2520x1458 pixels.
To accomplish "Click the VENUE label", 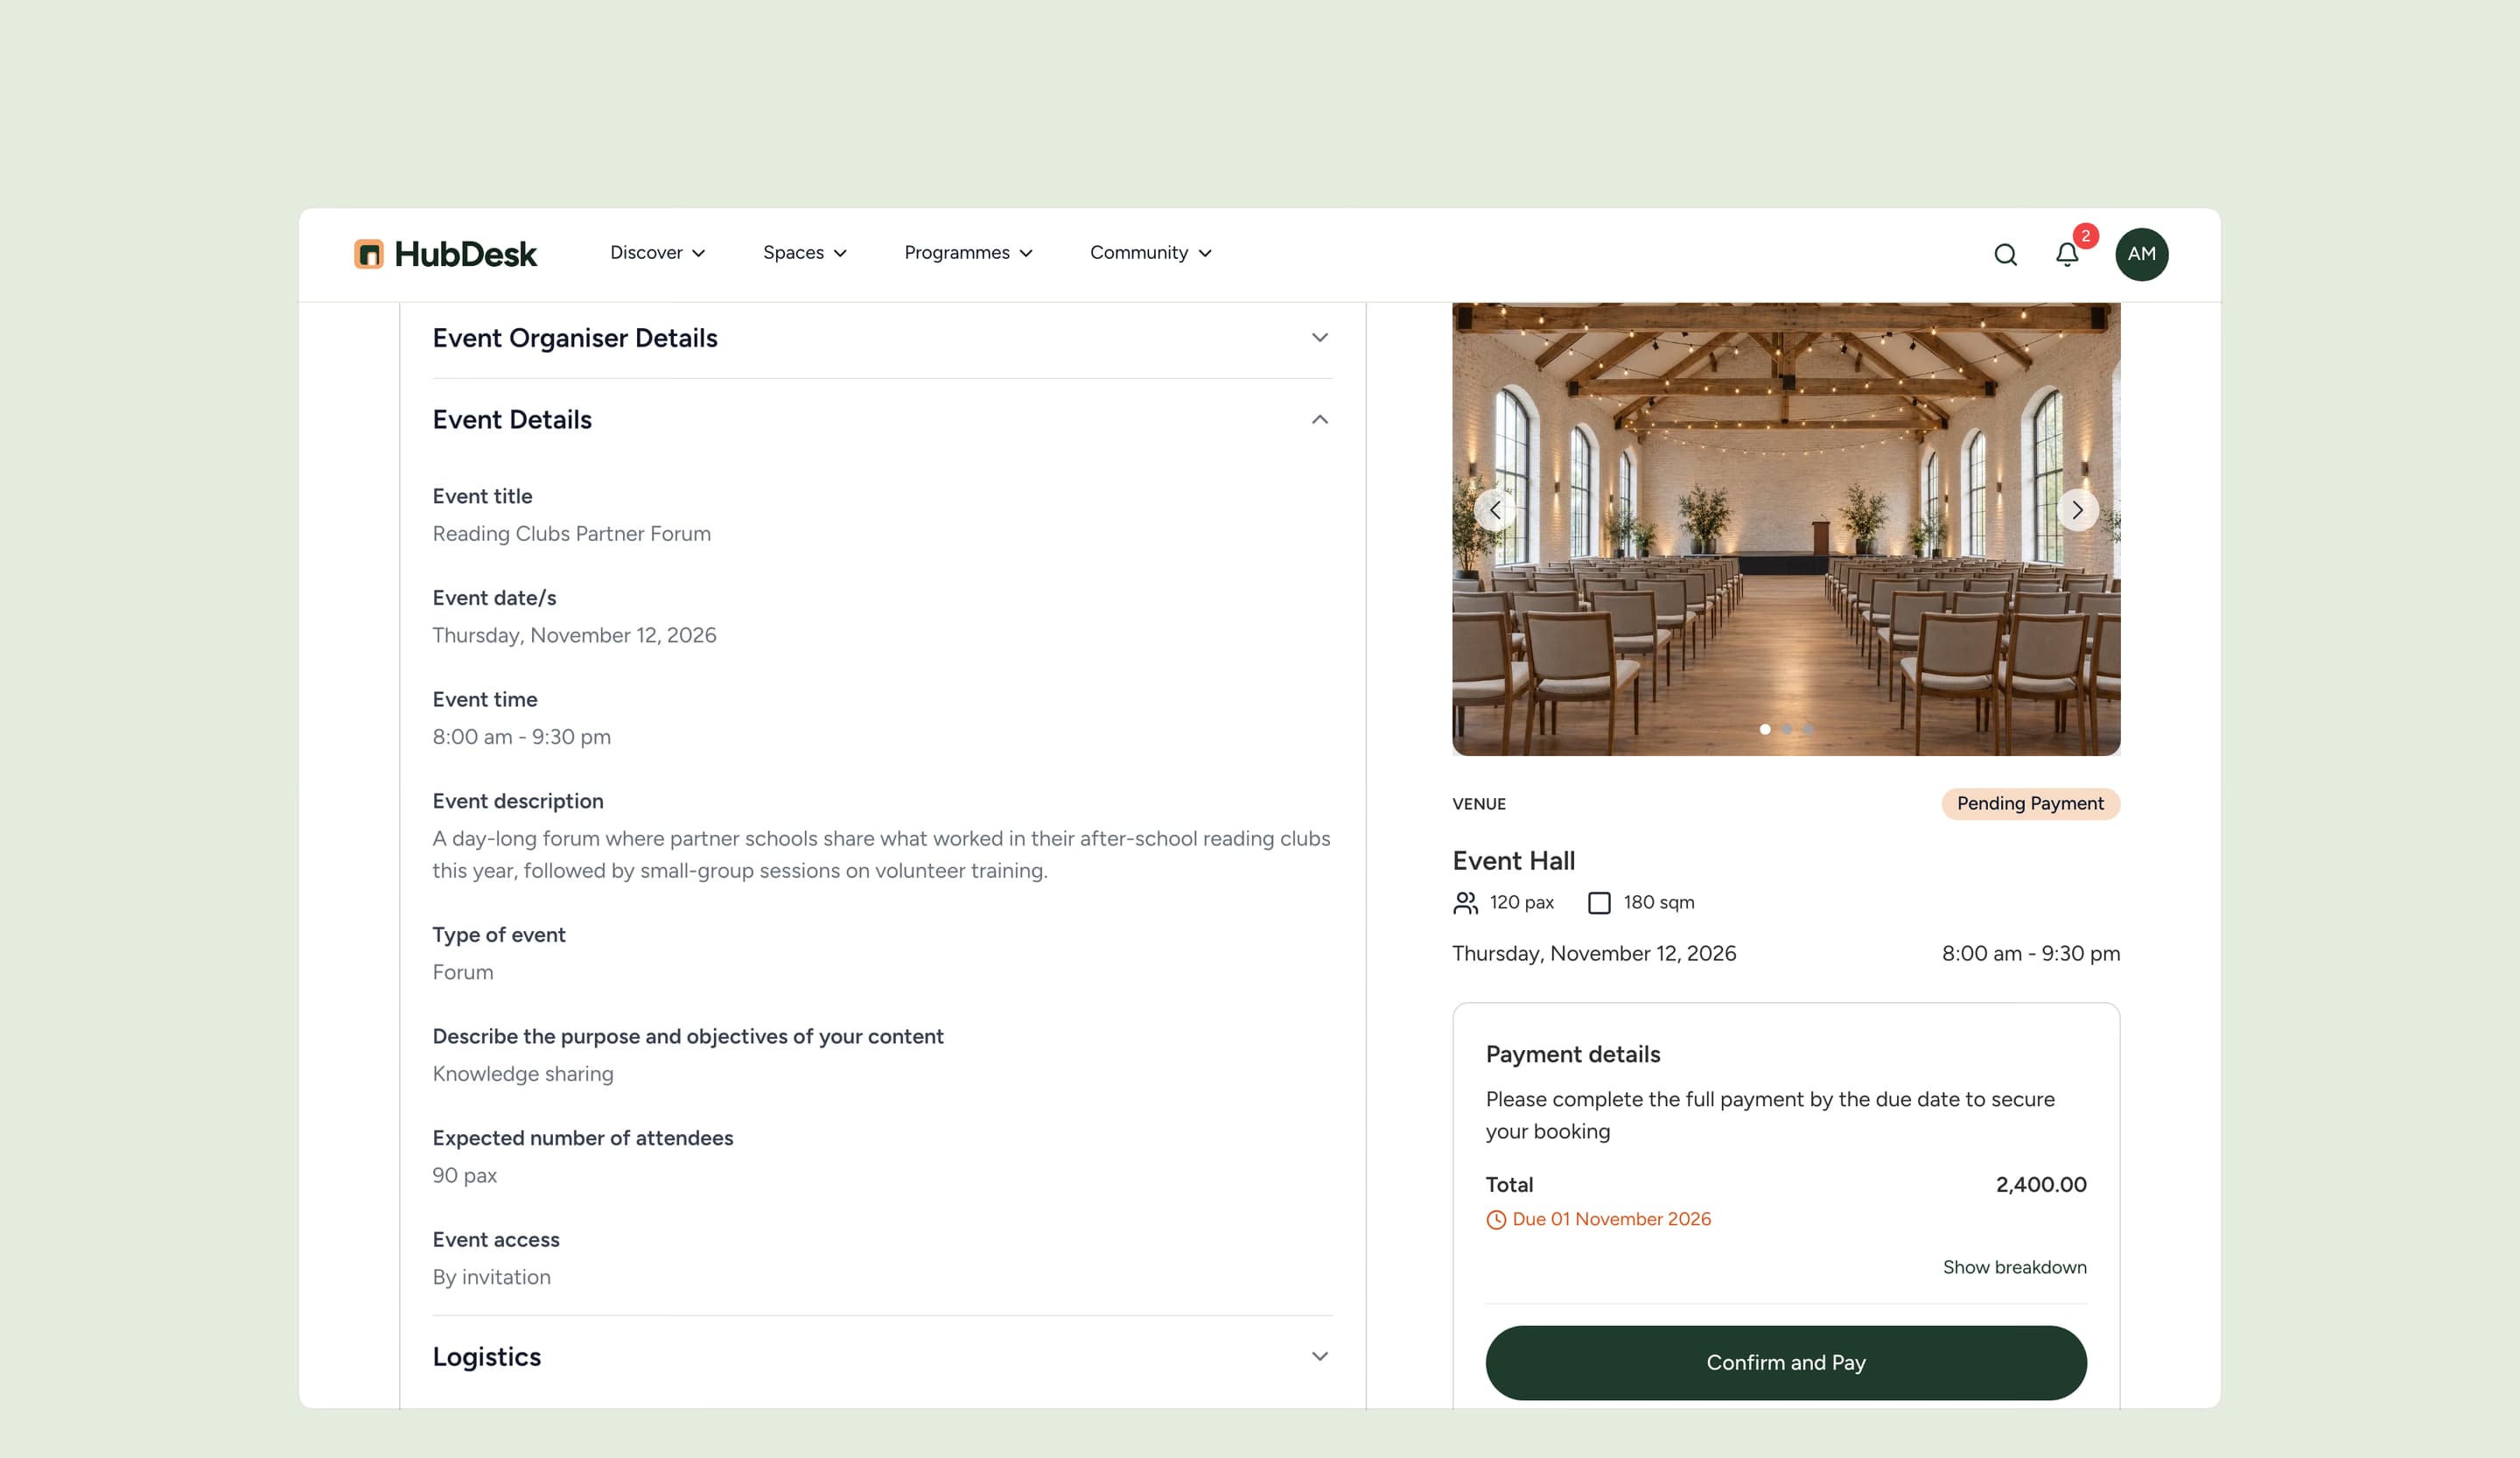I will coord(1478,804).
